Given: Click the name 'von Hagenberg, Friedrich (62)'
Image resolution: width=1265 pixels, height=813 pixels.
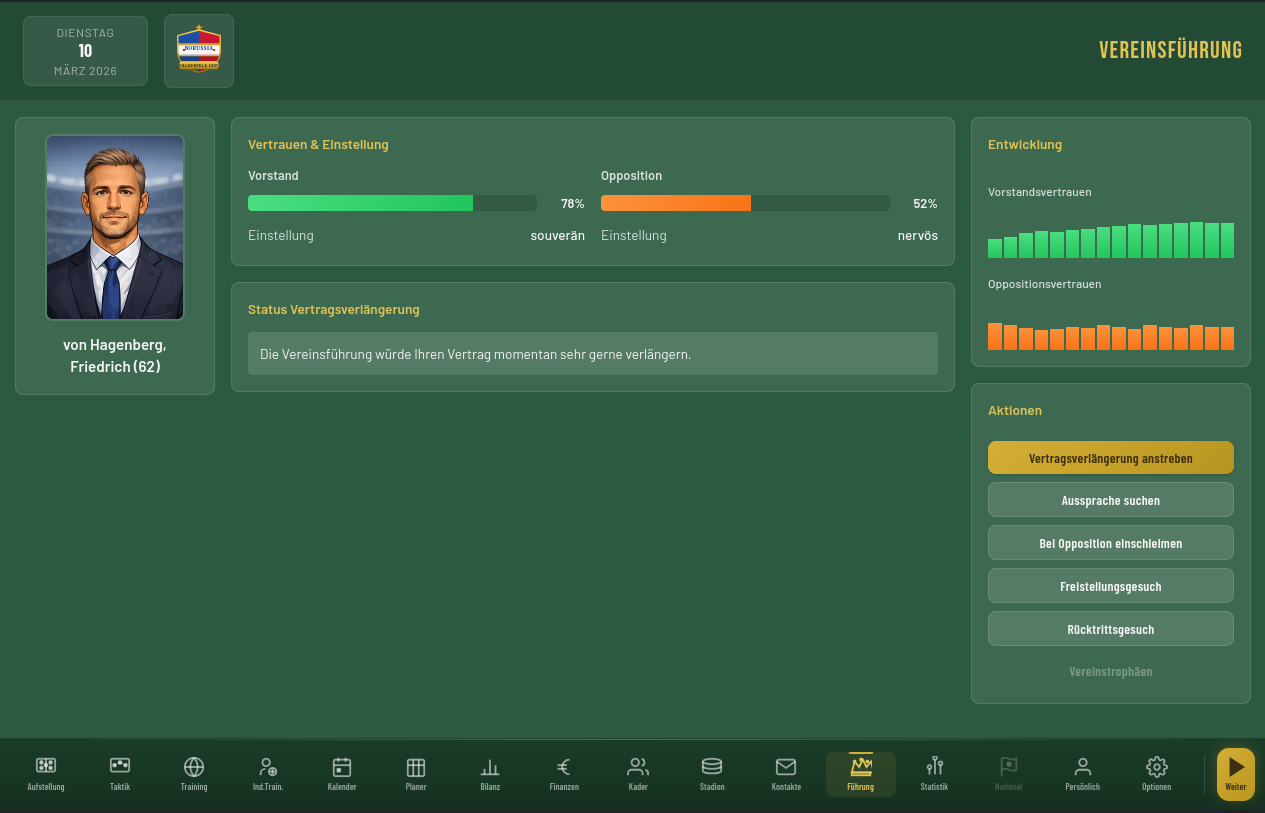Looking at the screenshot, I should [115, 356].
